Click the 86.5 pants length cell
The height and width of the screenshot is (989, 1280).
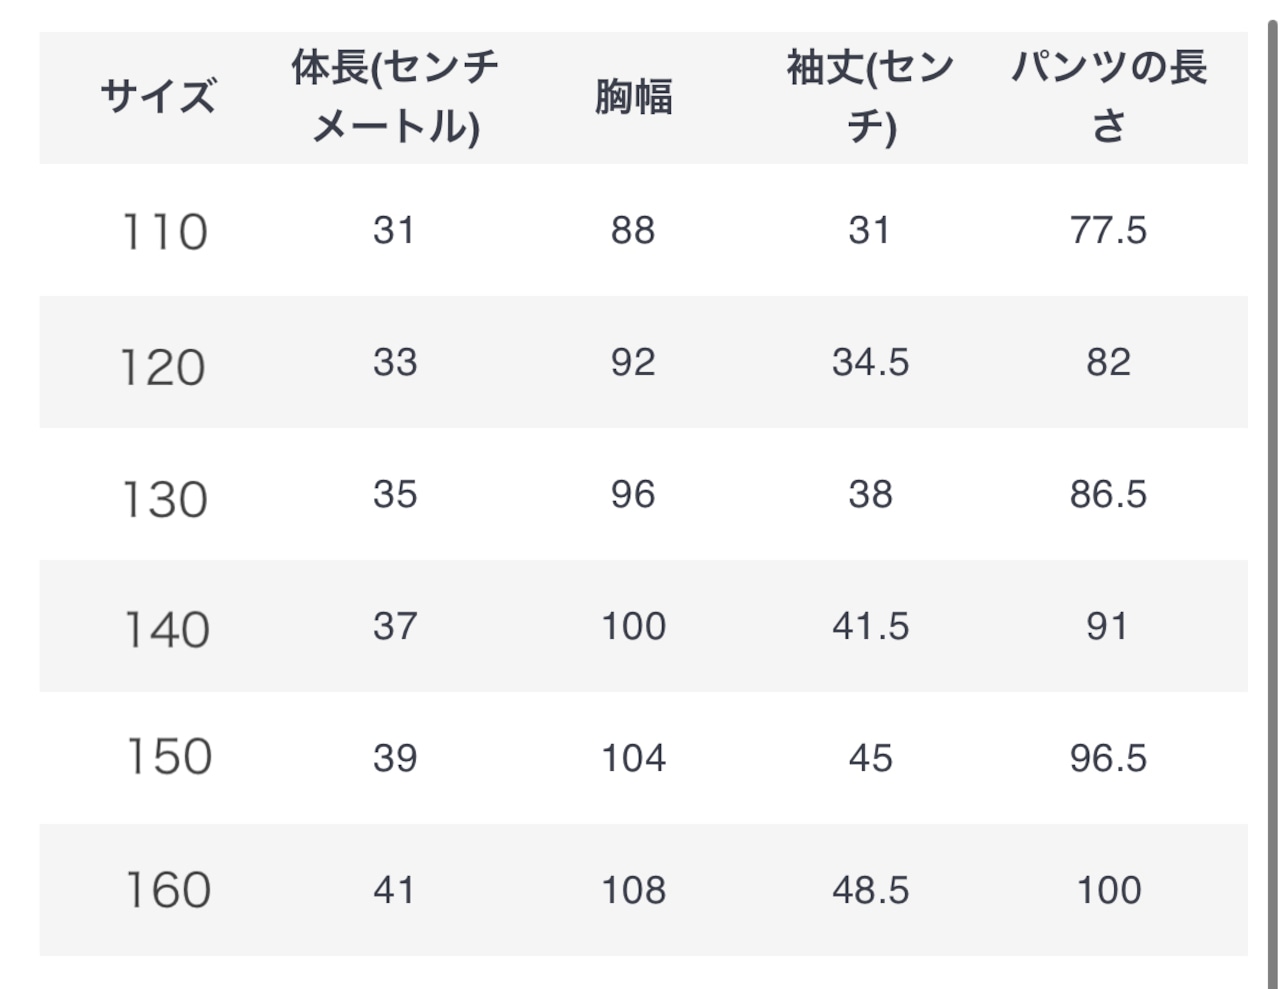pos(1108,494)
